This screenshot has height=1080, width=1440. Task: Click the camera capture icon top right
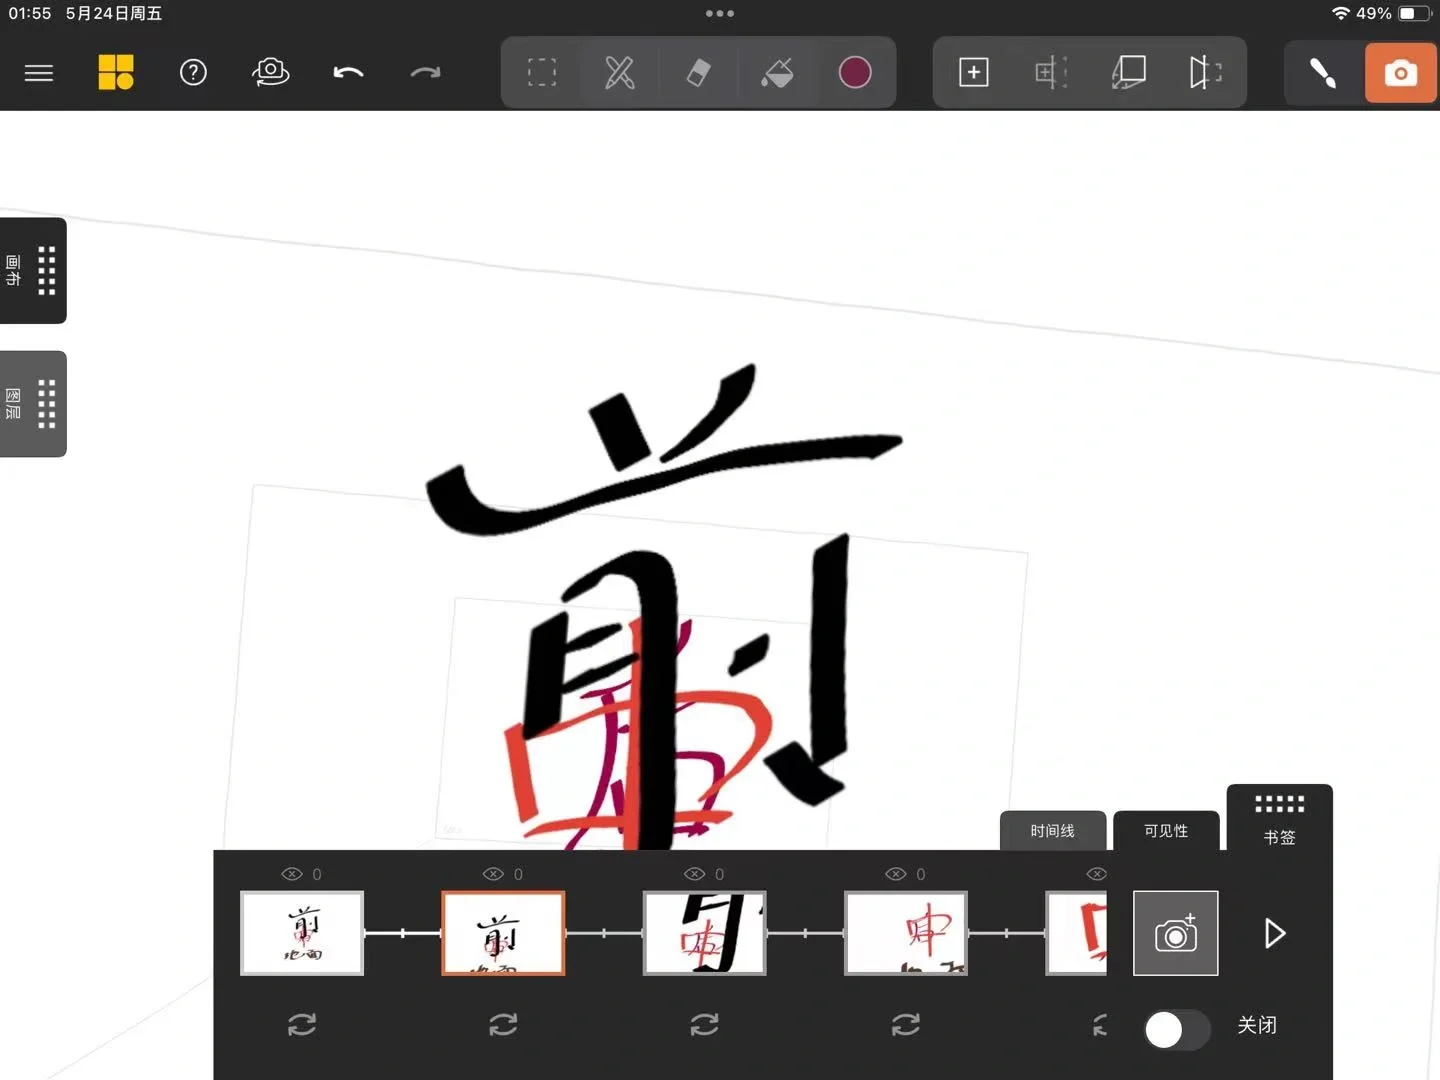click(x=1401, y=72)
